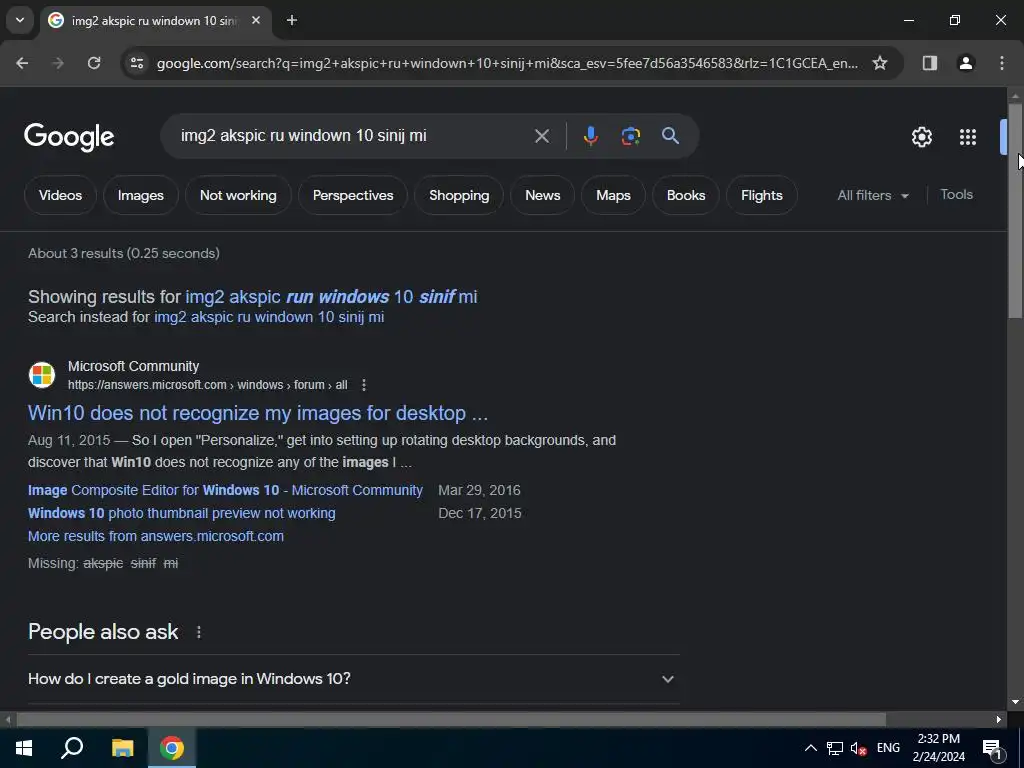Click the Microsoft Community favicon
This screenshot has width=1024, height=768.
pyautogui.click(x=42, y=375)
